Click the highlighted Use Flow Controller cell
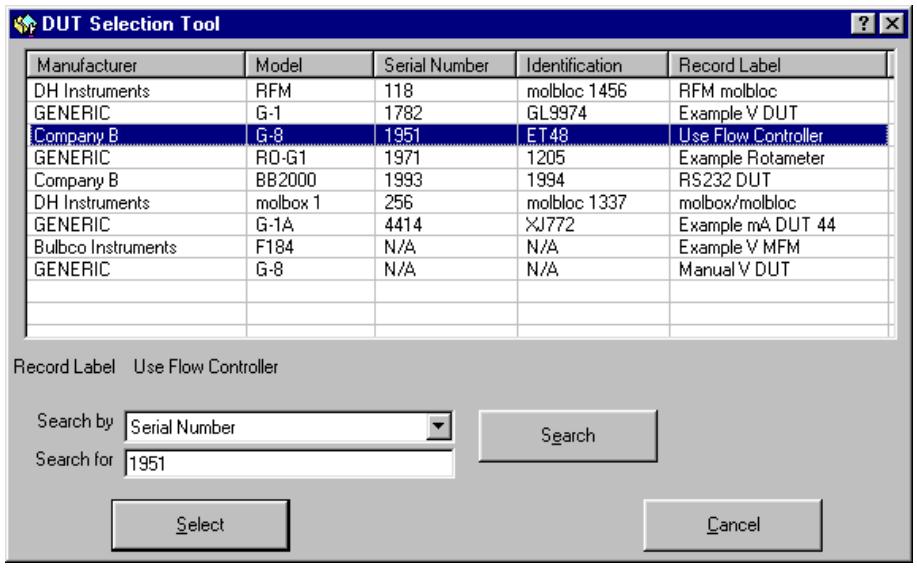Viewport: 917px width, 568px height. 779,135
